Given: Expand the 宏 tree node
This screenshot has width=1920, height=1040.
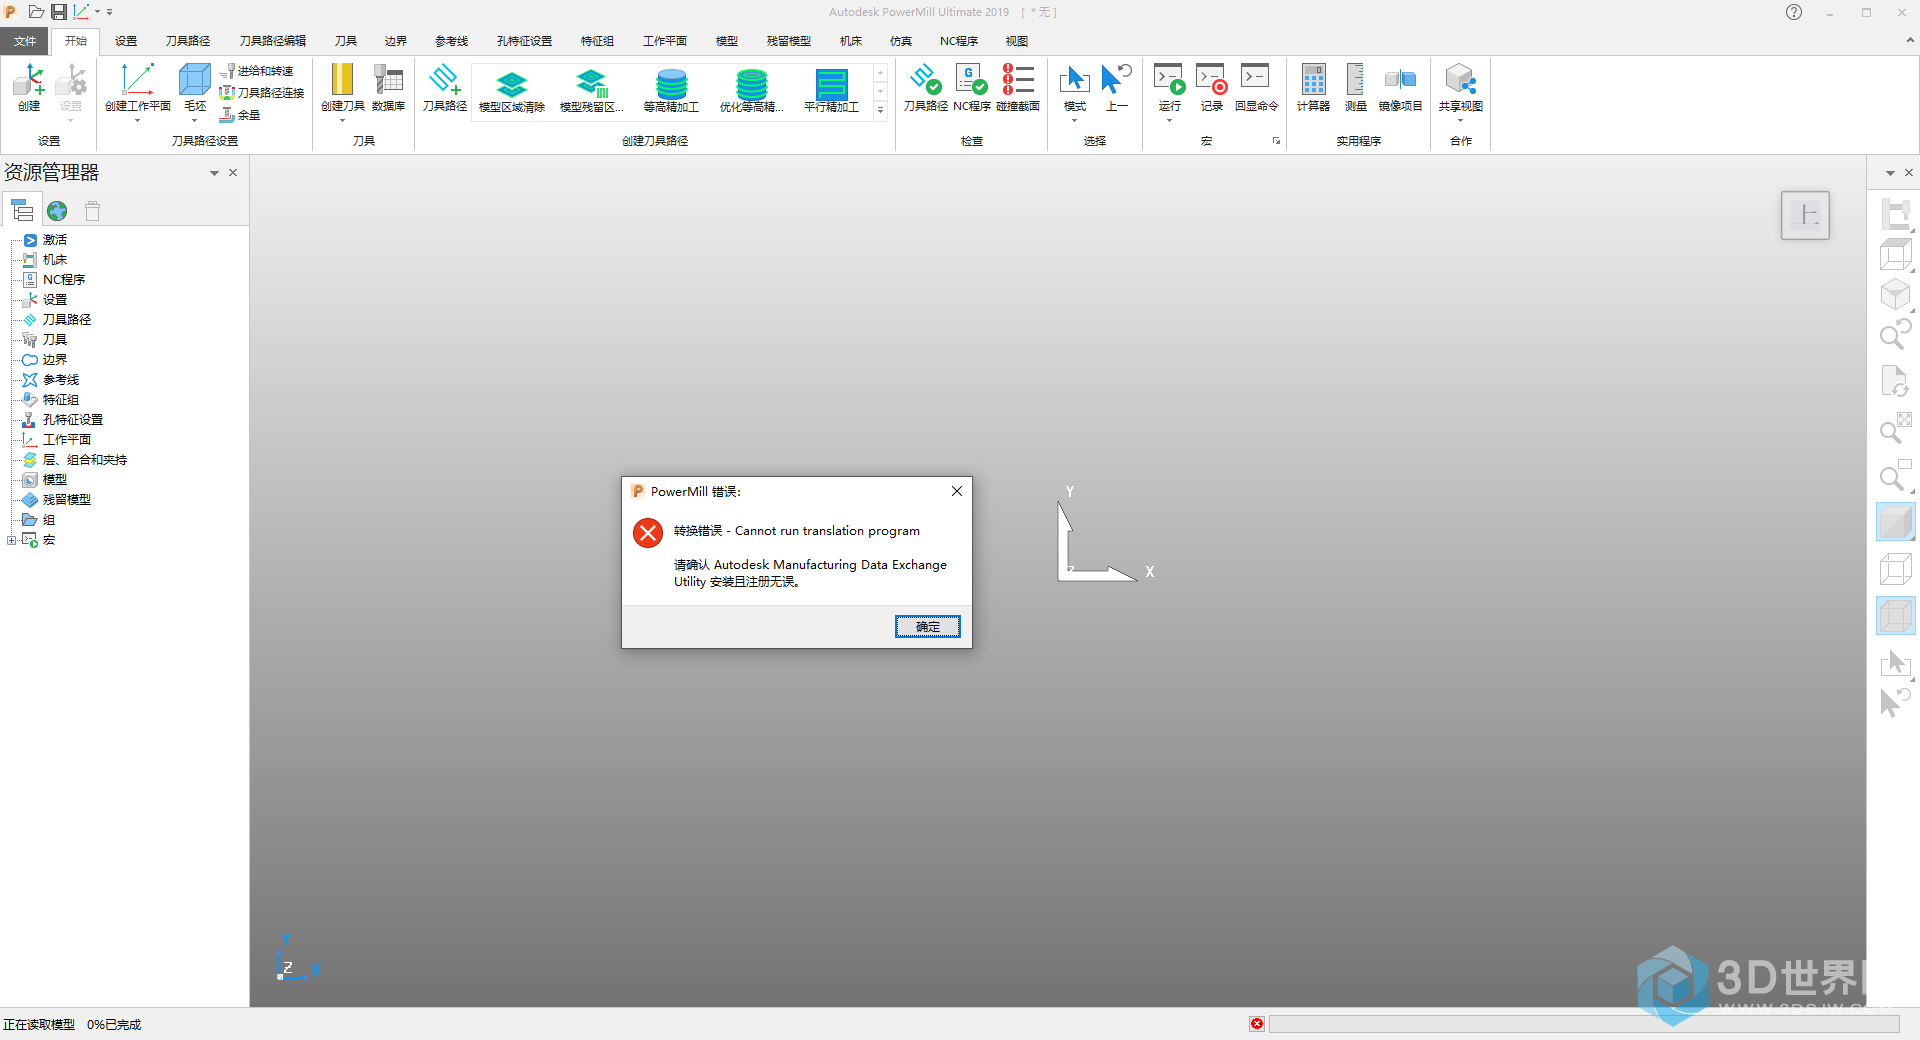Looking at the screenshot, I should pyautogui.click(x=11, y=540).
